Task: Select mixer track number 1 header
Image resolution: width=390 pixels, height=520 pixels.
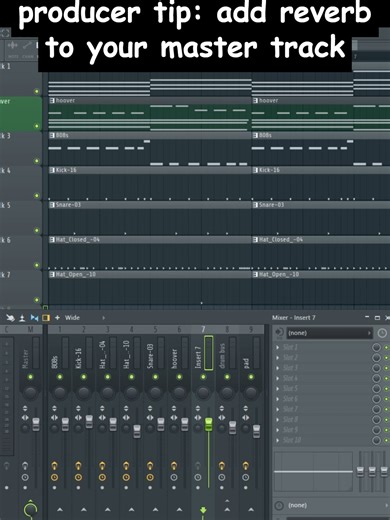Action: [60, 330]
